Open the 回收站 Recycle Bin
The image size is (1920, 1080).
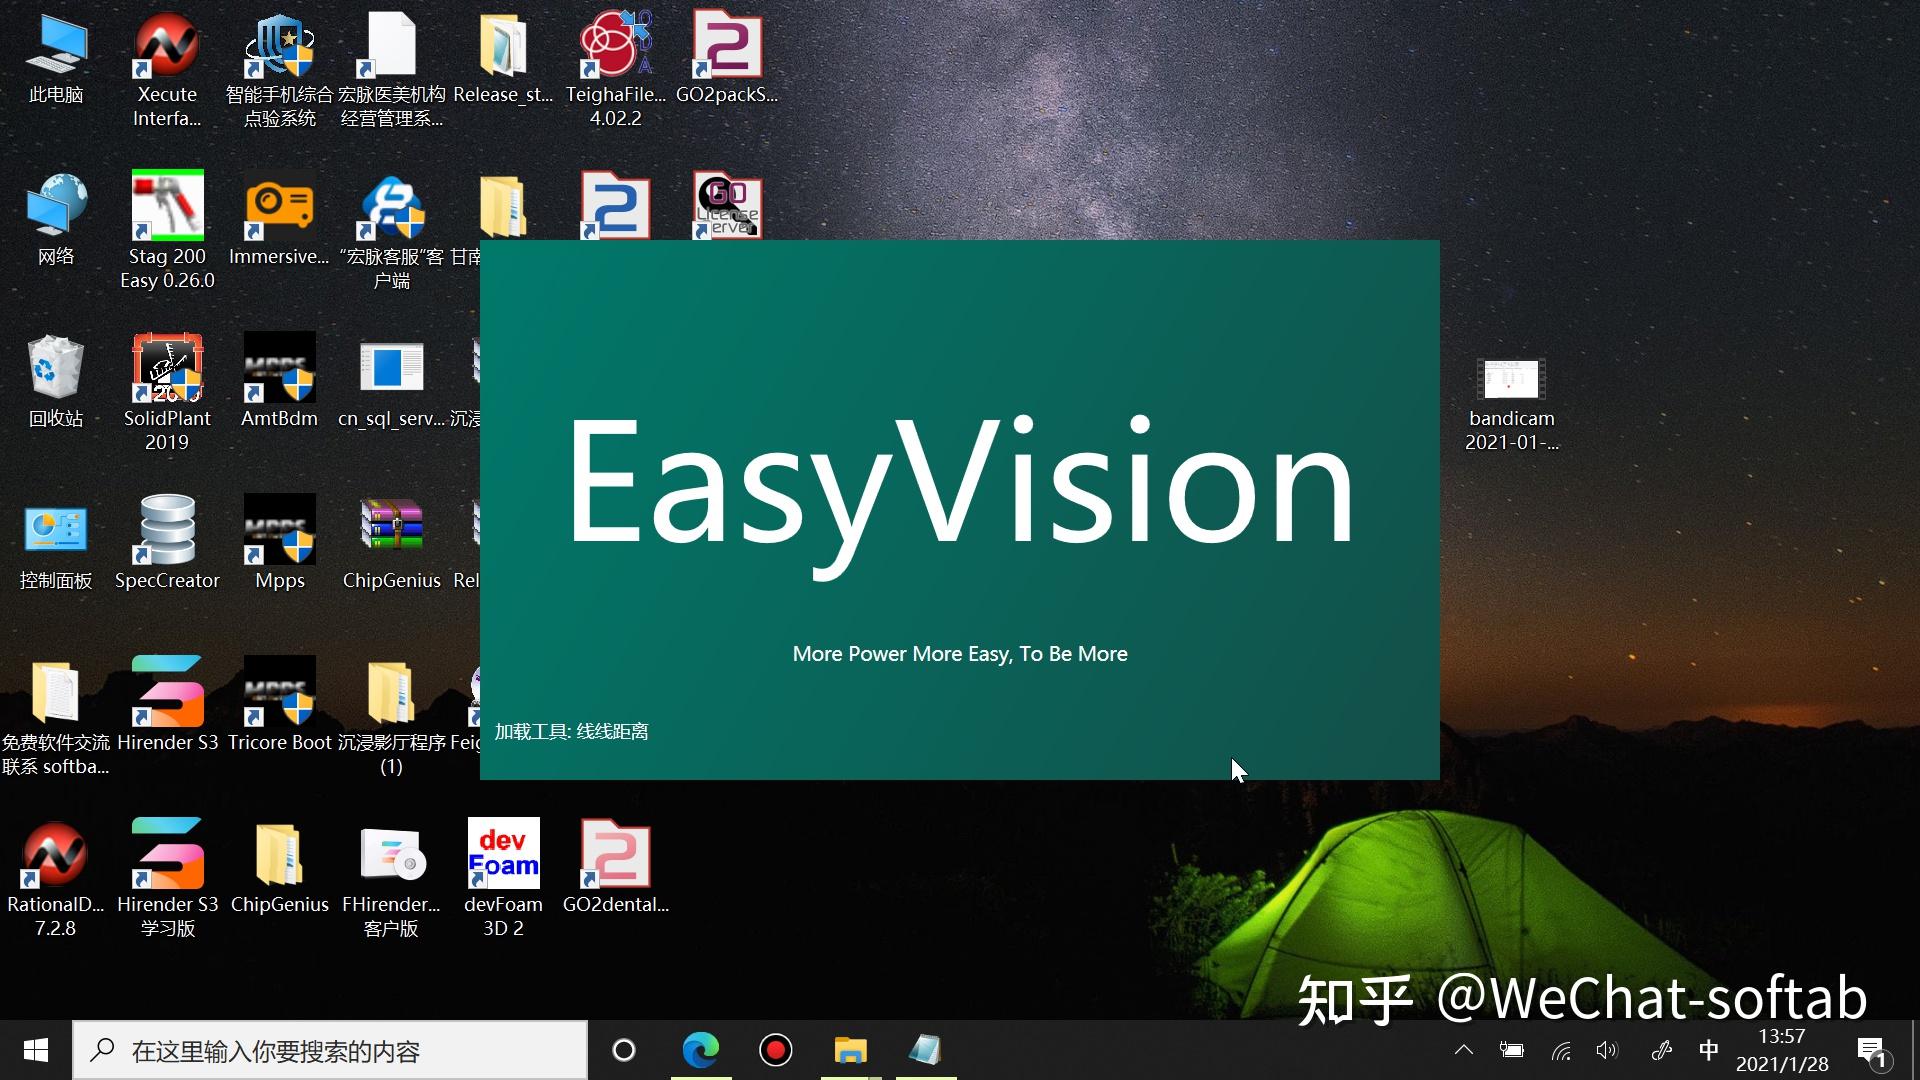(55, 370)
